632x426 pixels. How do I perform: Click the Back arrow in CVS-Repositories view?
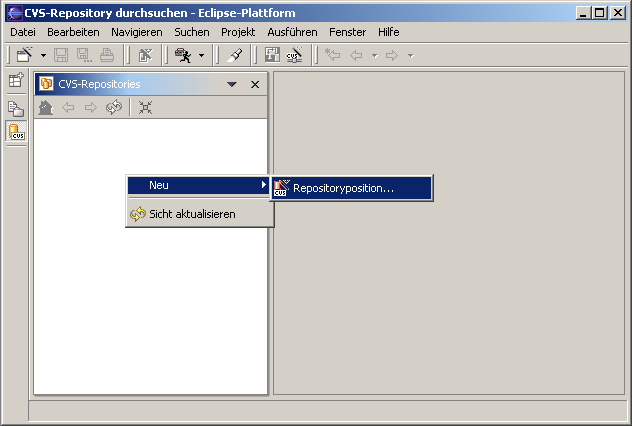[68, 108]
